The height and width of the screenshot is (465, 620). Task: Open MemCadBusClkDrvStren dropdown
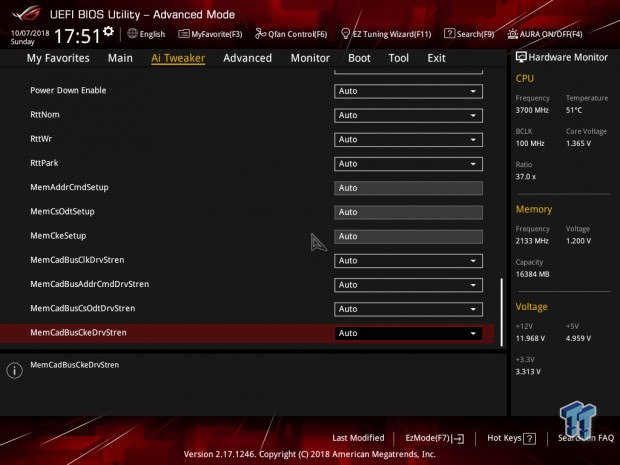[408, 261]
